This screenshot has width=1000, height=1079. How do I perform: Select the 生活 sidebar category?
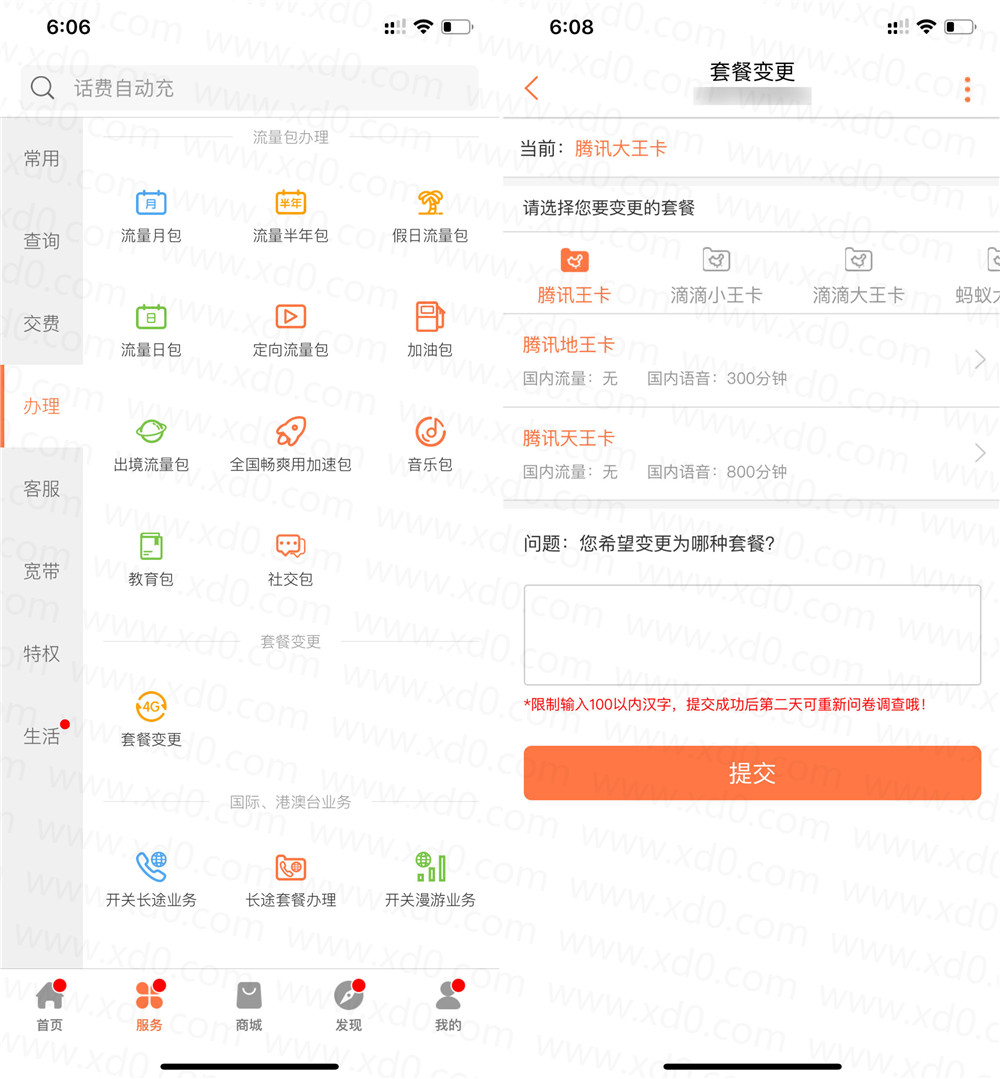coord(42,736)
